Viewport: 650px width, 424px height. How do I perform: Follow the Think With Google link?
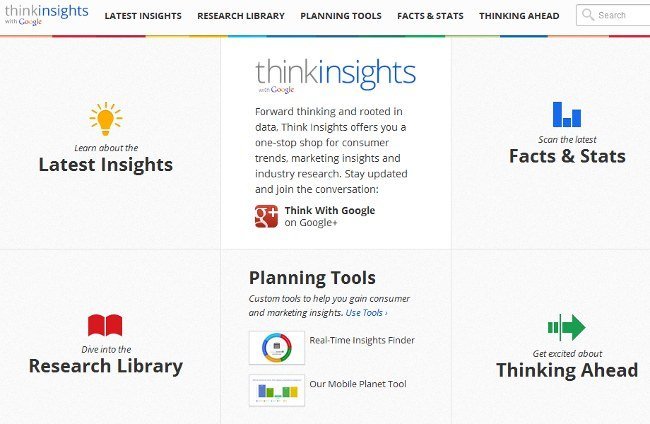tap(329, 210)
